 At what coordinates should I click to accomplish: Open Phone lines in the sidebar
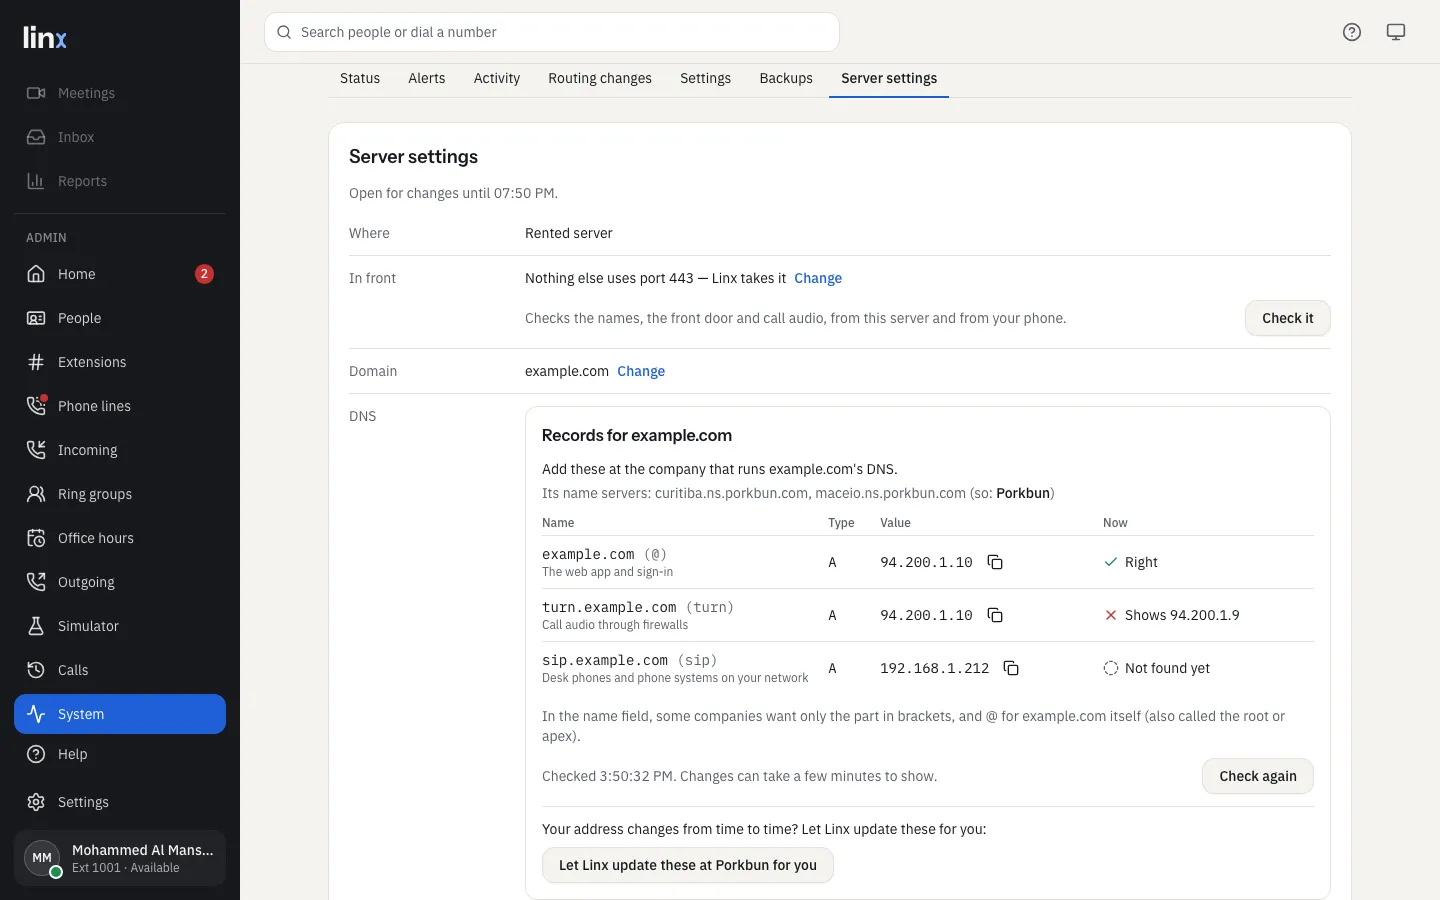pyautogui.click(x=120, y=406)
